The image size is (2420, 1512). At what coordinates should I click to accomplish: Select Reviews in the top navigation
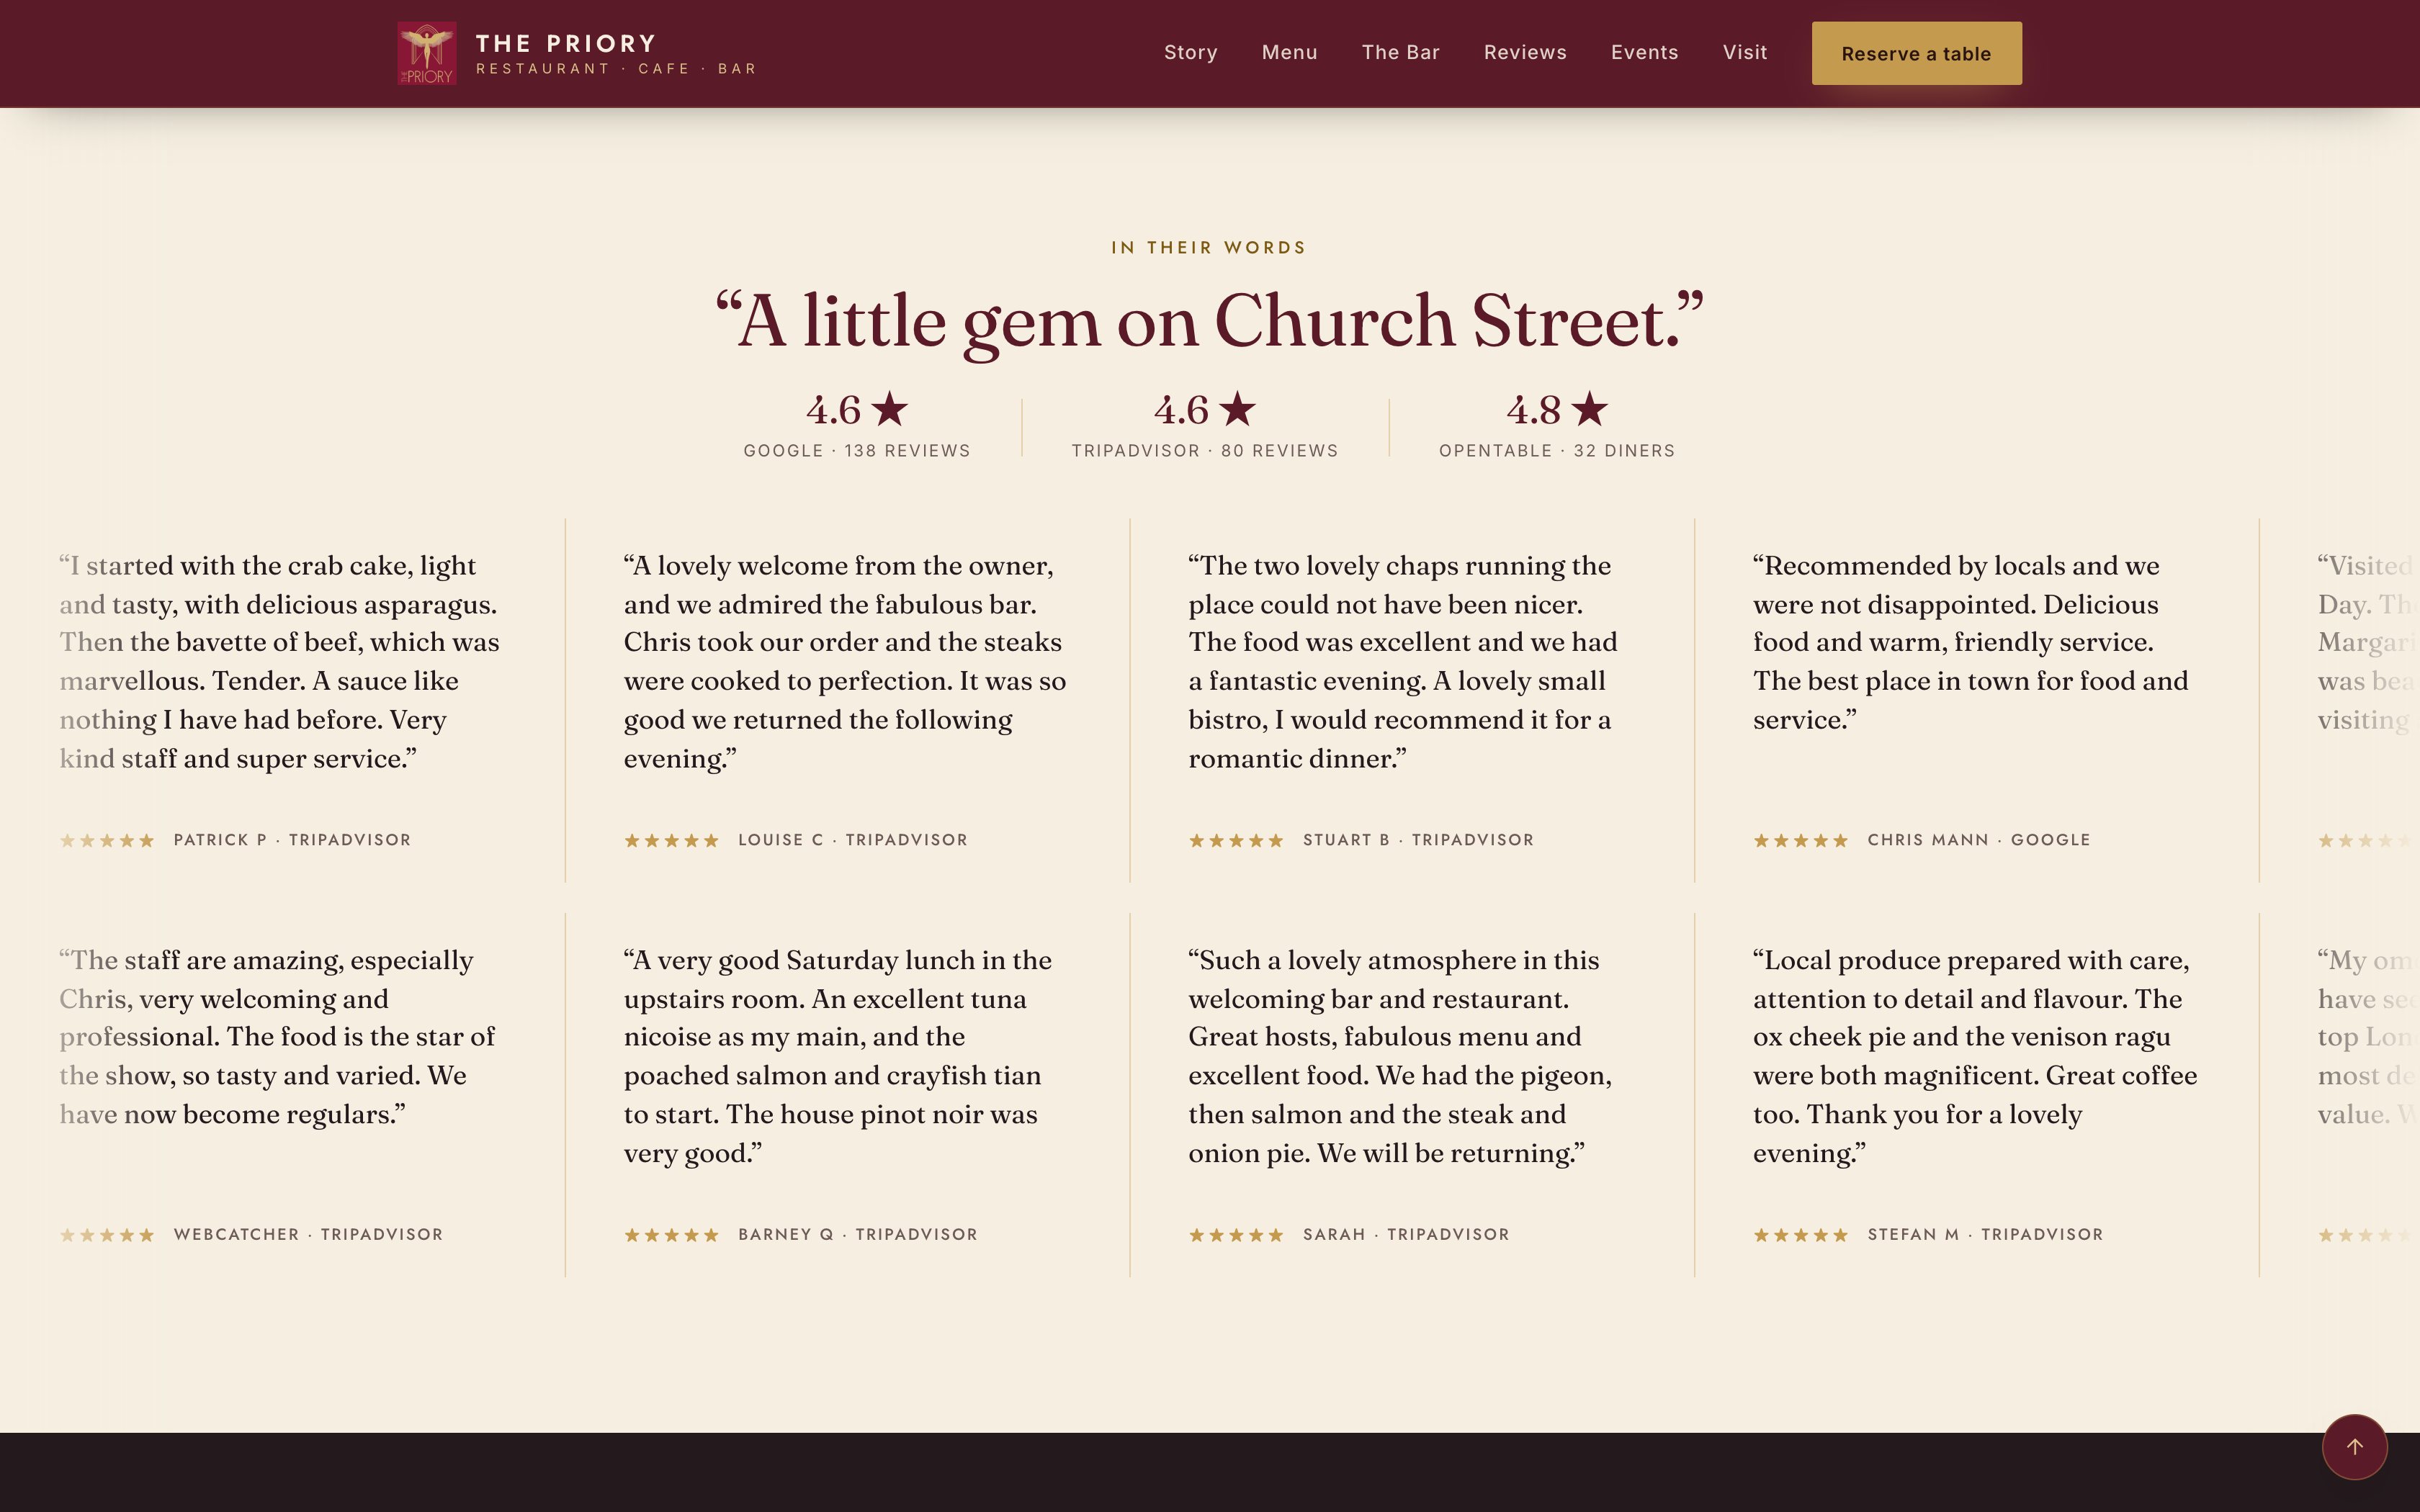pyautogui.click(x=1525, y=52)
